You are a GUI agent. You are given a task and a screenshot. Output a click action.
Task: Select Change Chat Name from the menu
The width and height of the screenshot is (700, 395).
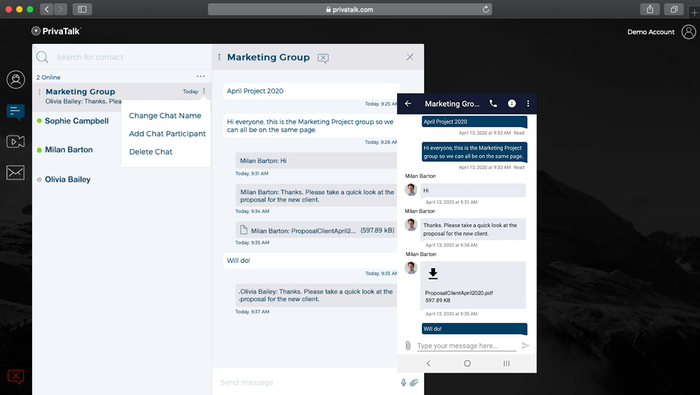pos(165,116)
